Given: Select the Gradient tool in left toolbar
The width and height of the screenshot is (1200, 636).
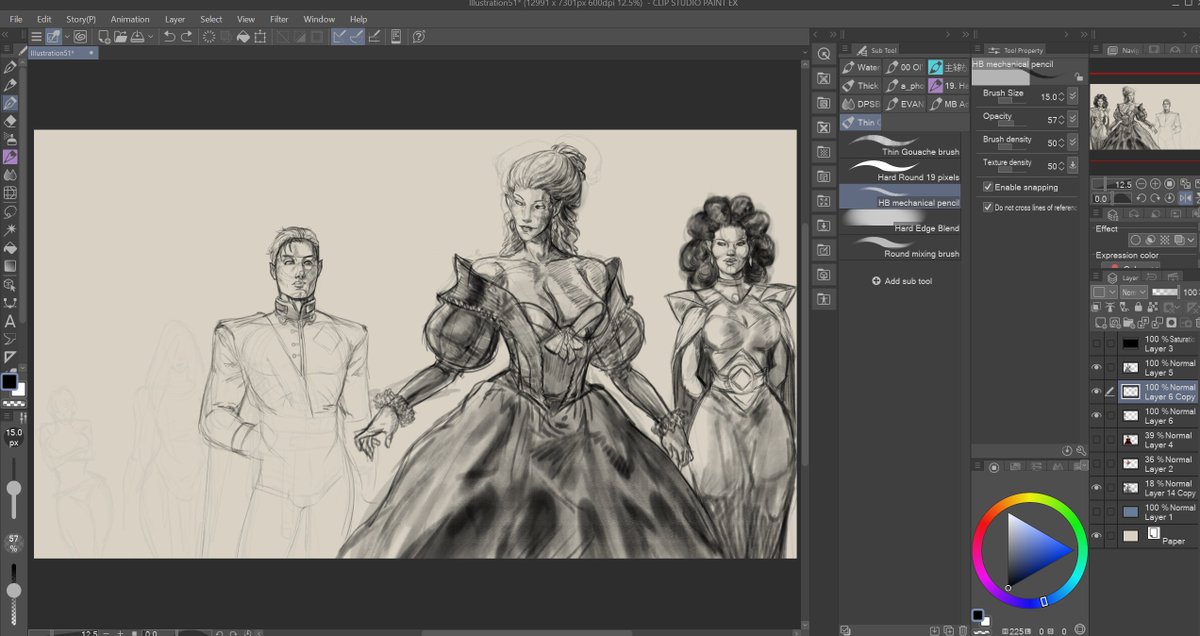Looking at the screenshot, I should (10, 266).
